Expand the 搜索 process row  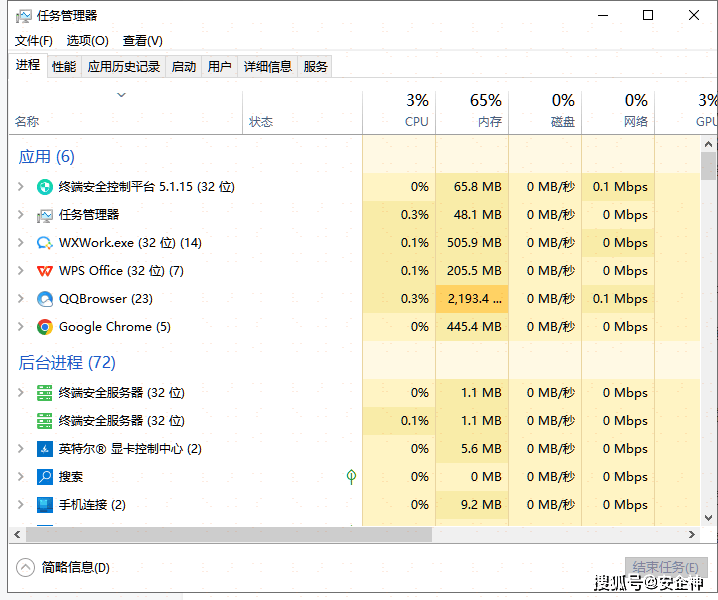(21, 476)
